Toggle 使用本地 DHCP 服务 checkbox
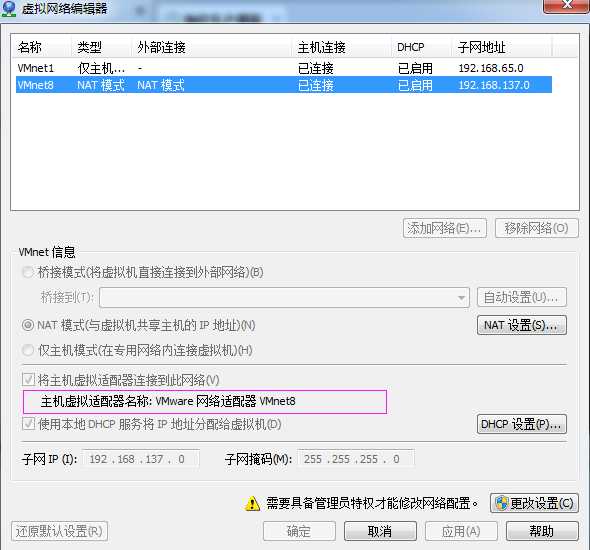Screen dimensions: 590x550 (x=29, y=424)
